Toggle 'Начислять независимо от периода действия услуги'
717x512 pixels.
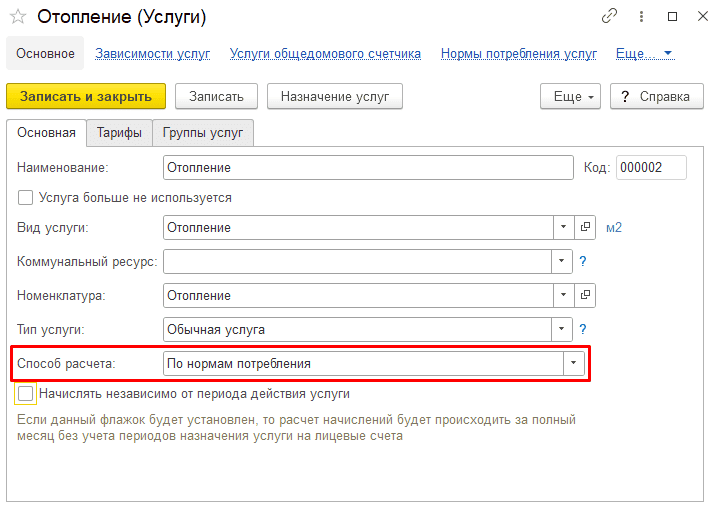point(26,394)
